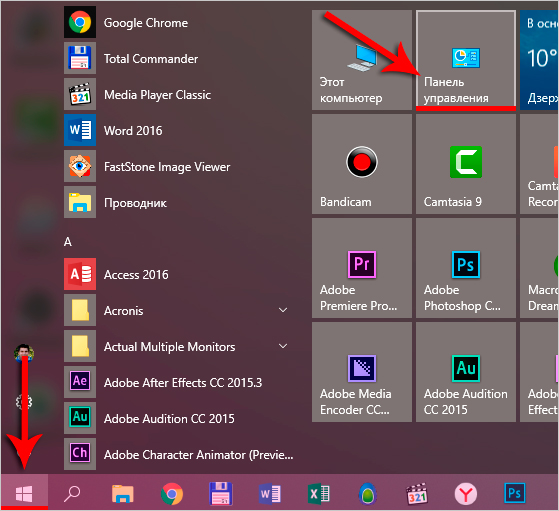
Task: Launch Adobe Audition CC 2015 in app list
Action: click(178, 418)
